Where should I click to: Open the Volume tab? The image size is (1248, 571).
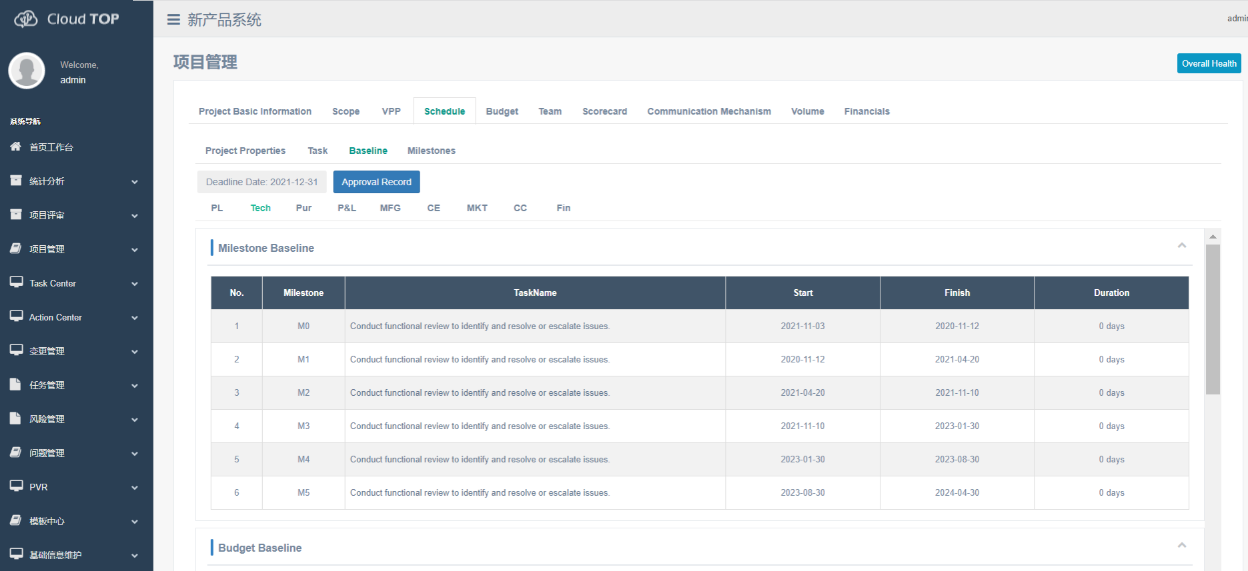click(x=808, y=111)
